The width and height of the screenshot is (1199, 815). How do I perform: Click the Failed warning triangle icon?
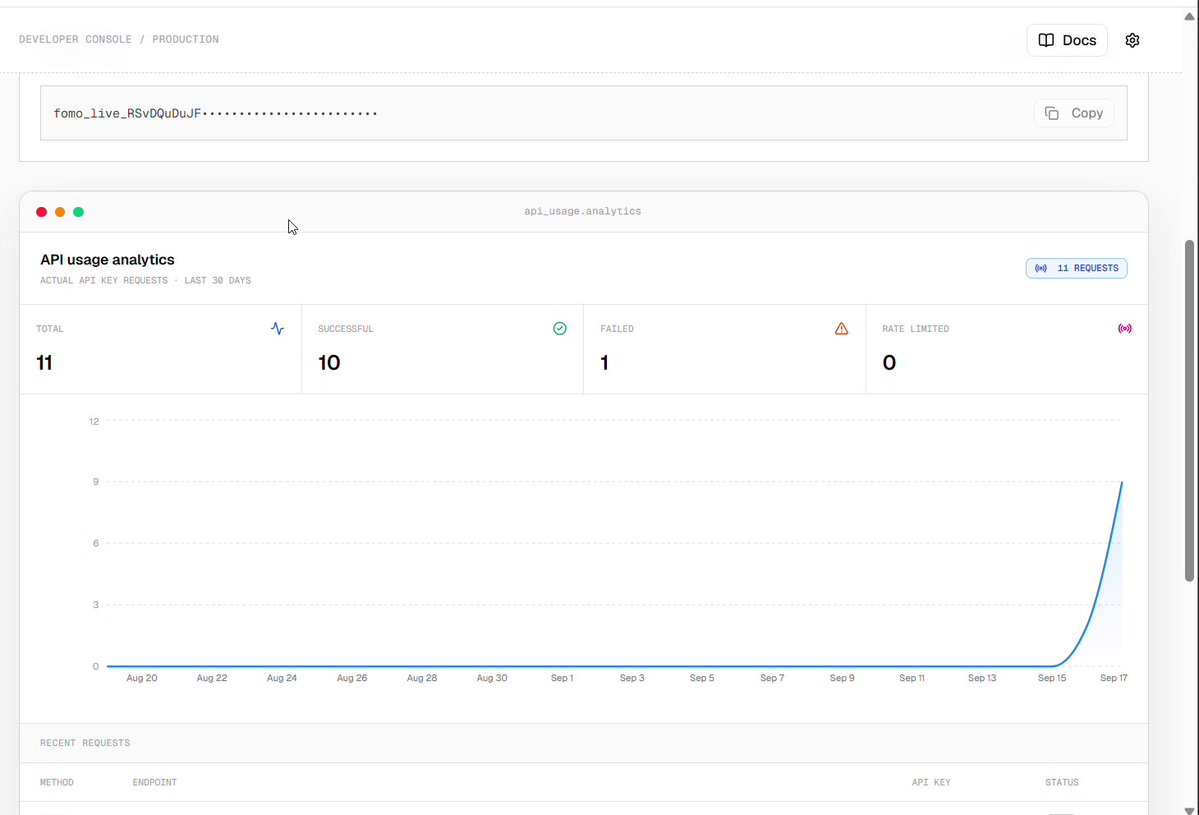841,329
